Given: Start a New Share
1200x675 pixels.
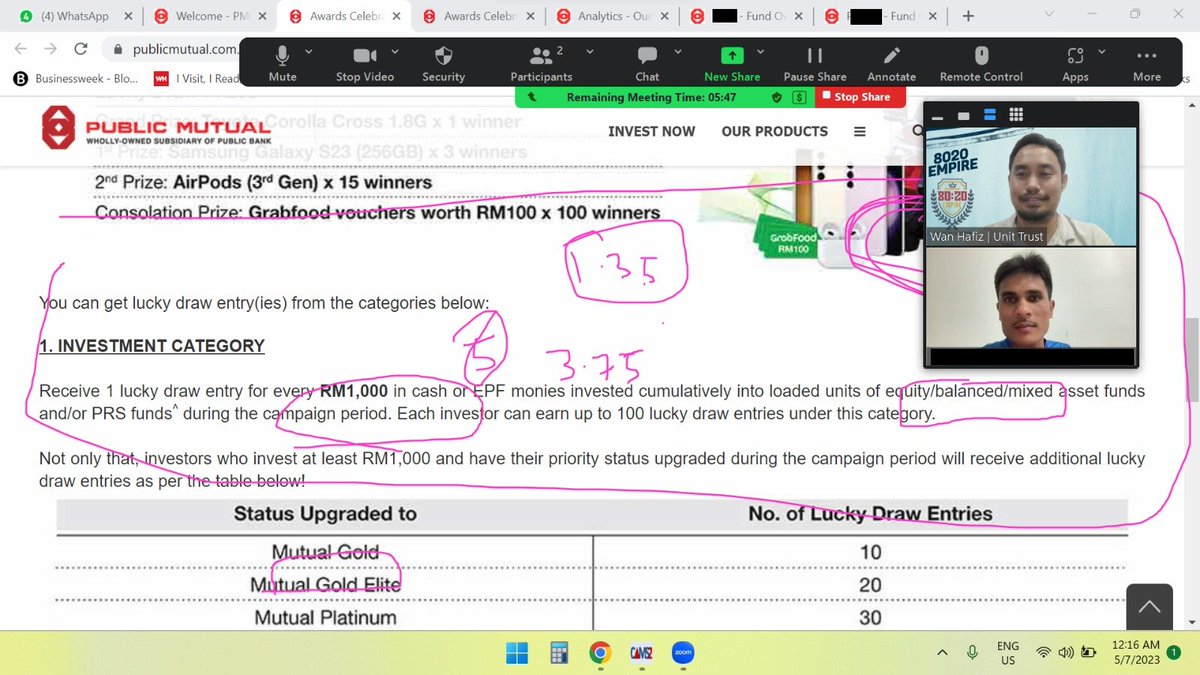Looking at the screenshot, I should point(732,63).
